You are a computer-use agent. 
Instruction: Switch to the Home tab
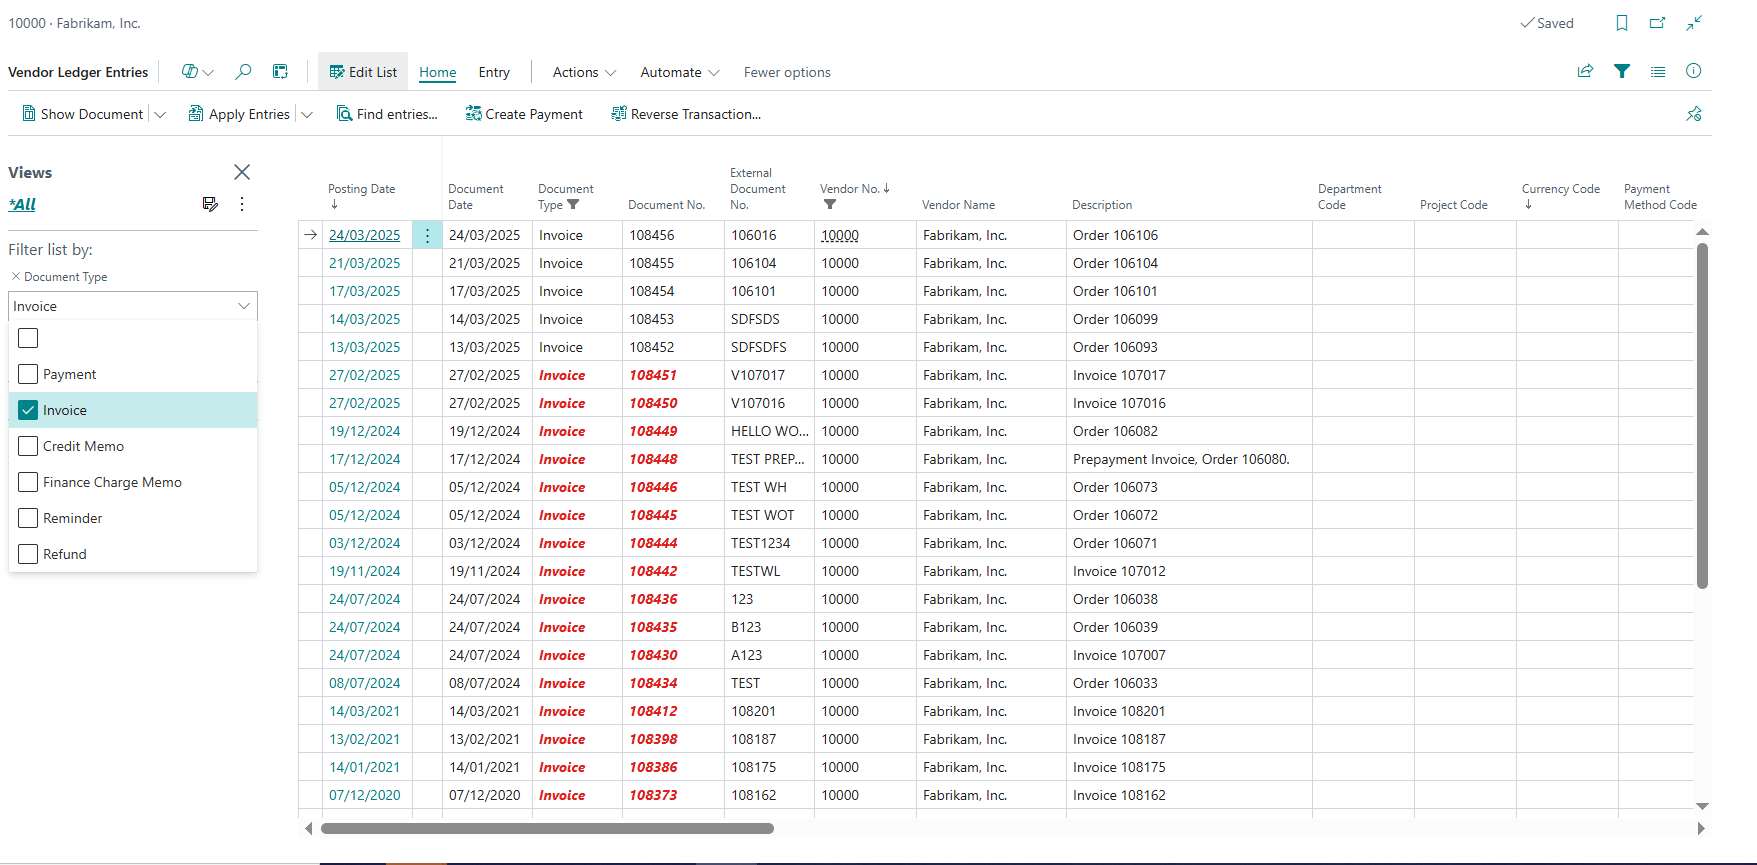[437, 72]
